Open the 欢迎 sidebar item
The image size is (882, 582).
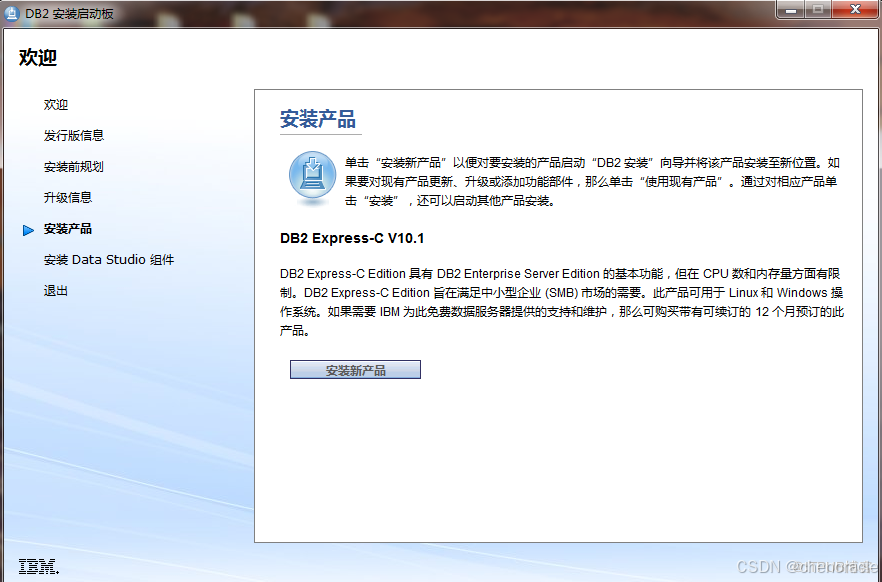tap(56, 105)
